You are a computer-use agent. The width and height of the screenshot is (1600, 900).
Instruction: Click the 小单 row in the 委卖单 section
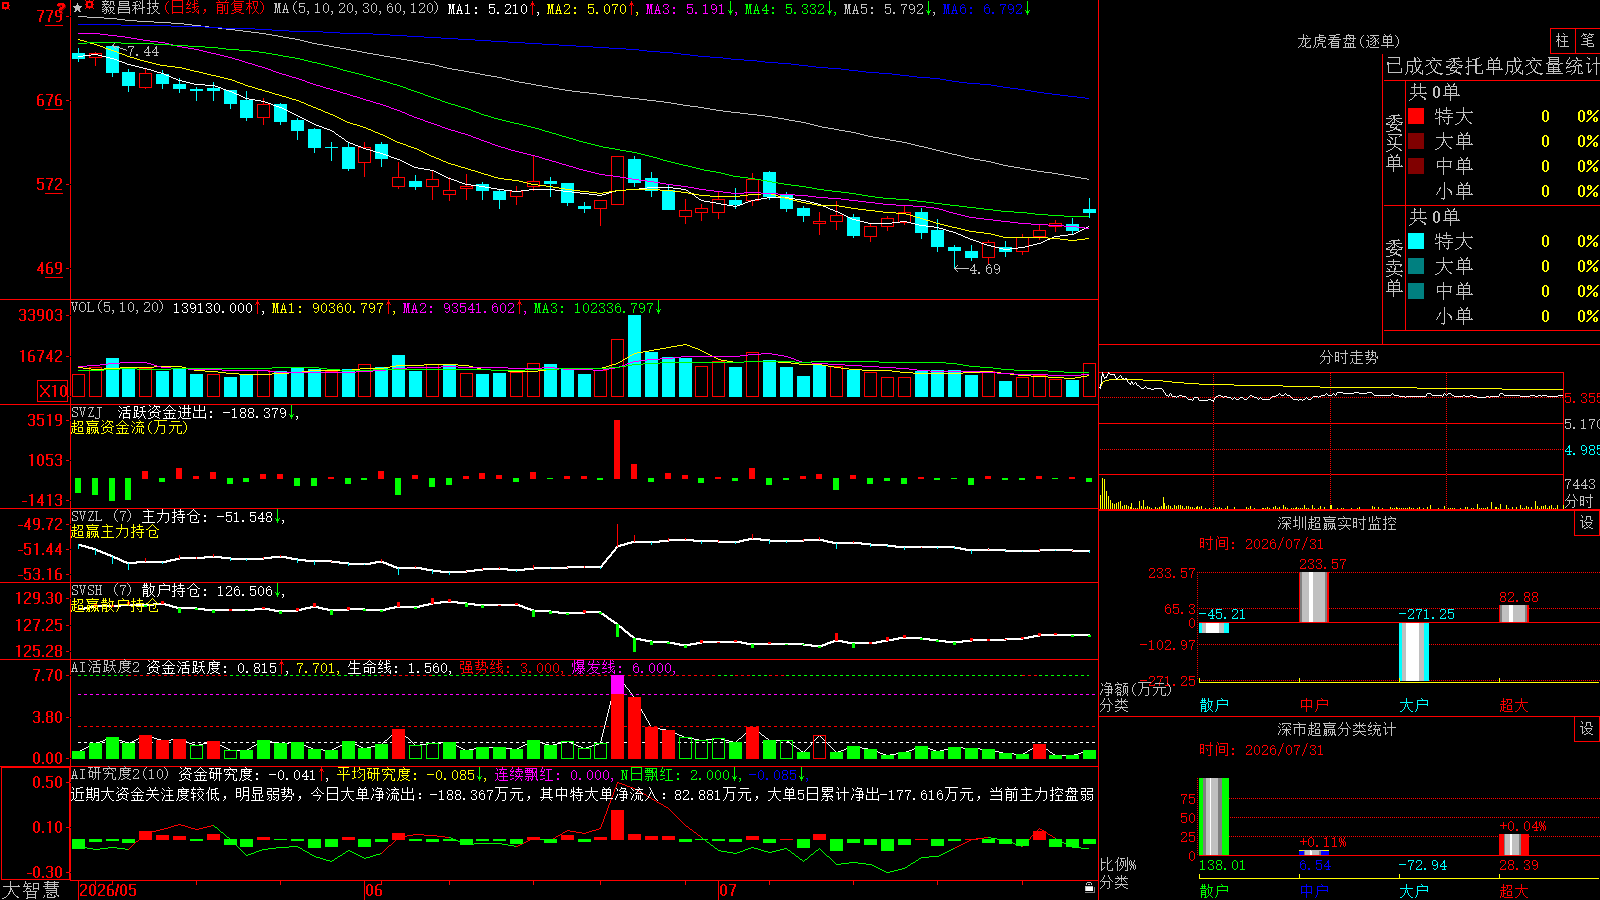pos(1503,316)
